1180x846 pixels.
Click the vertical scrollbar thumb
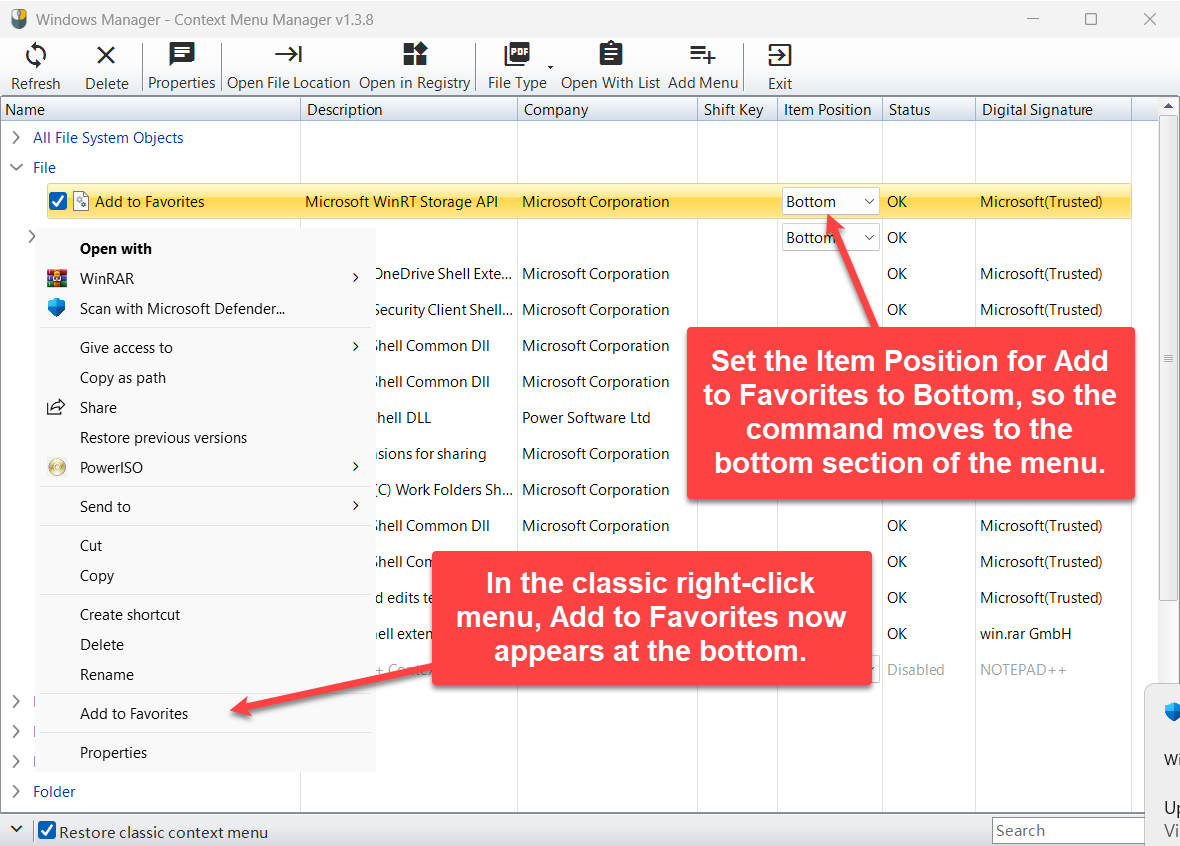pyautogui.click(x=1168, y=358)
